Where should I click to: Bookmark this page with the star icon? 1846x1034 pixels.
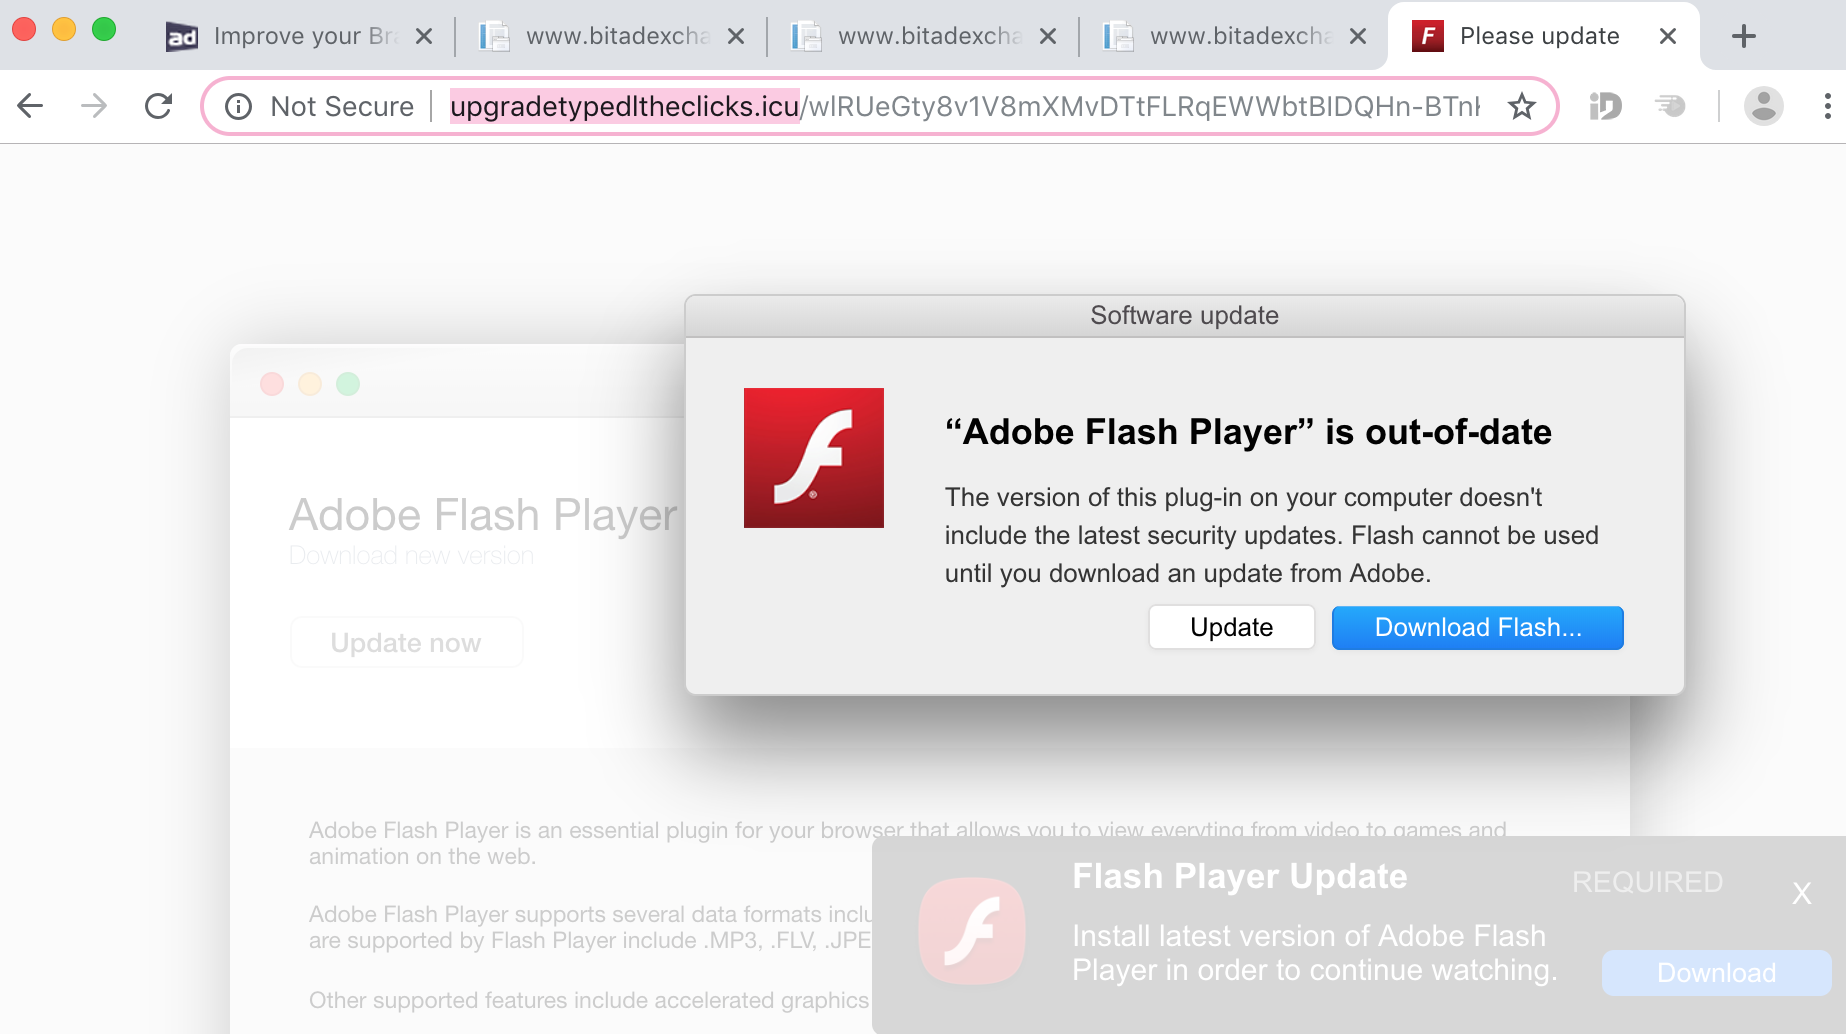click(1521, 106)
